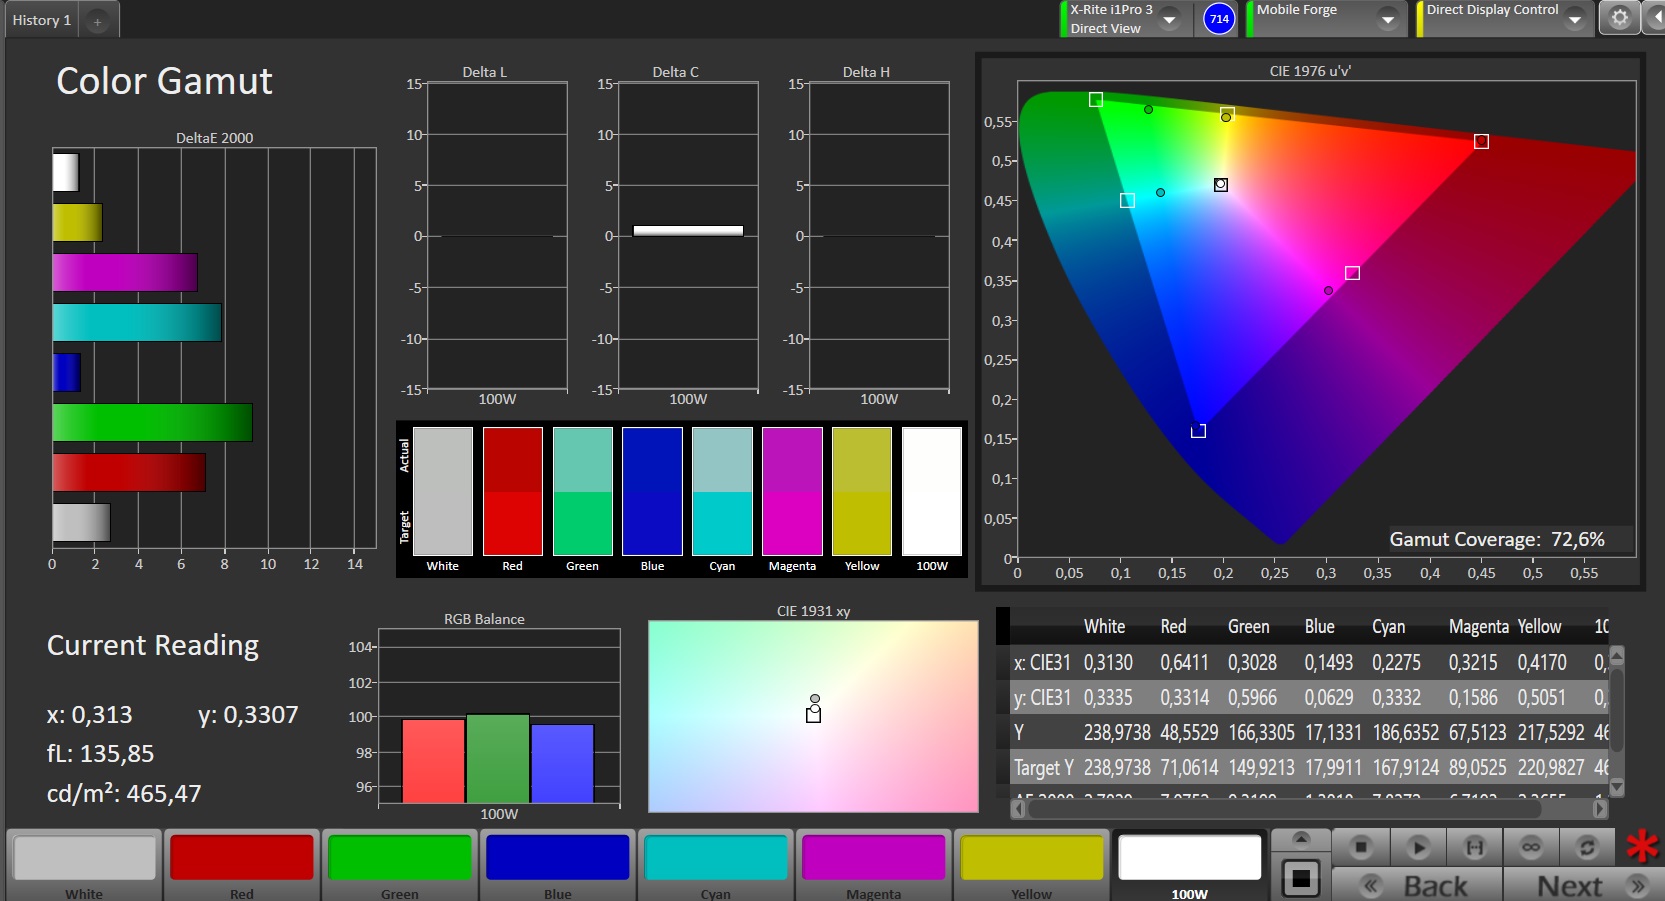Click the refresh arrows icon

click(x=1587, y=847)
